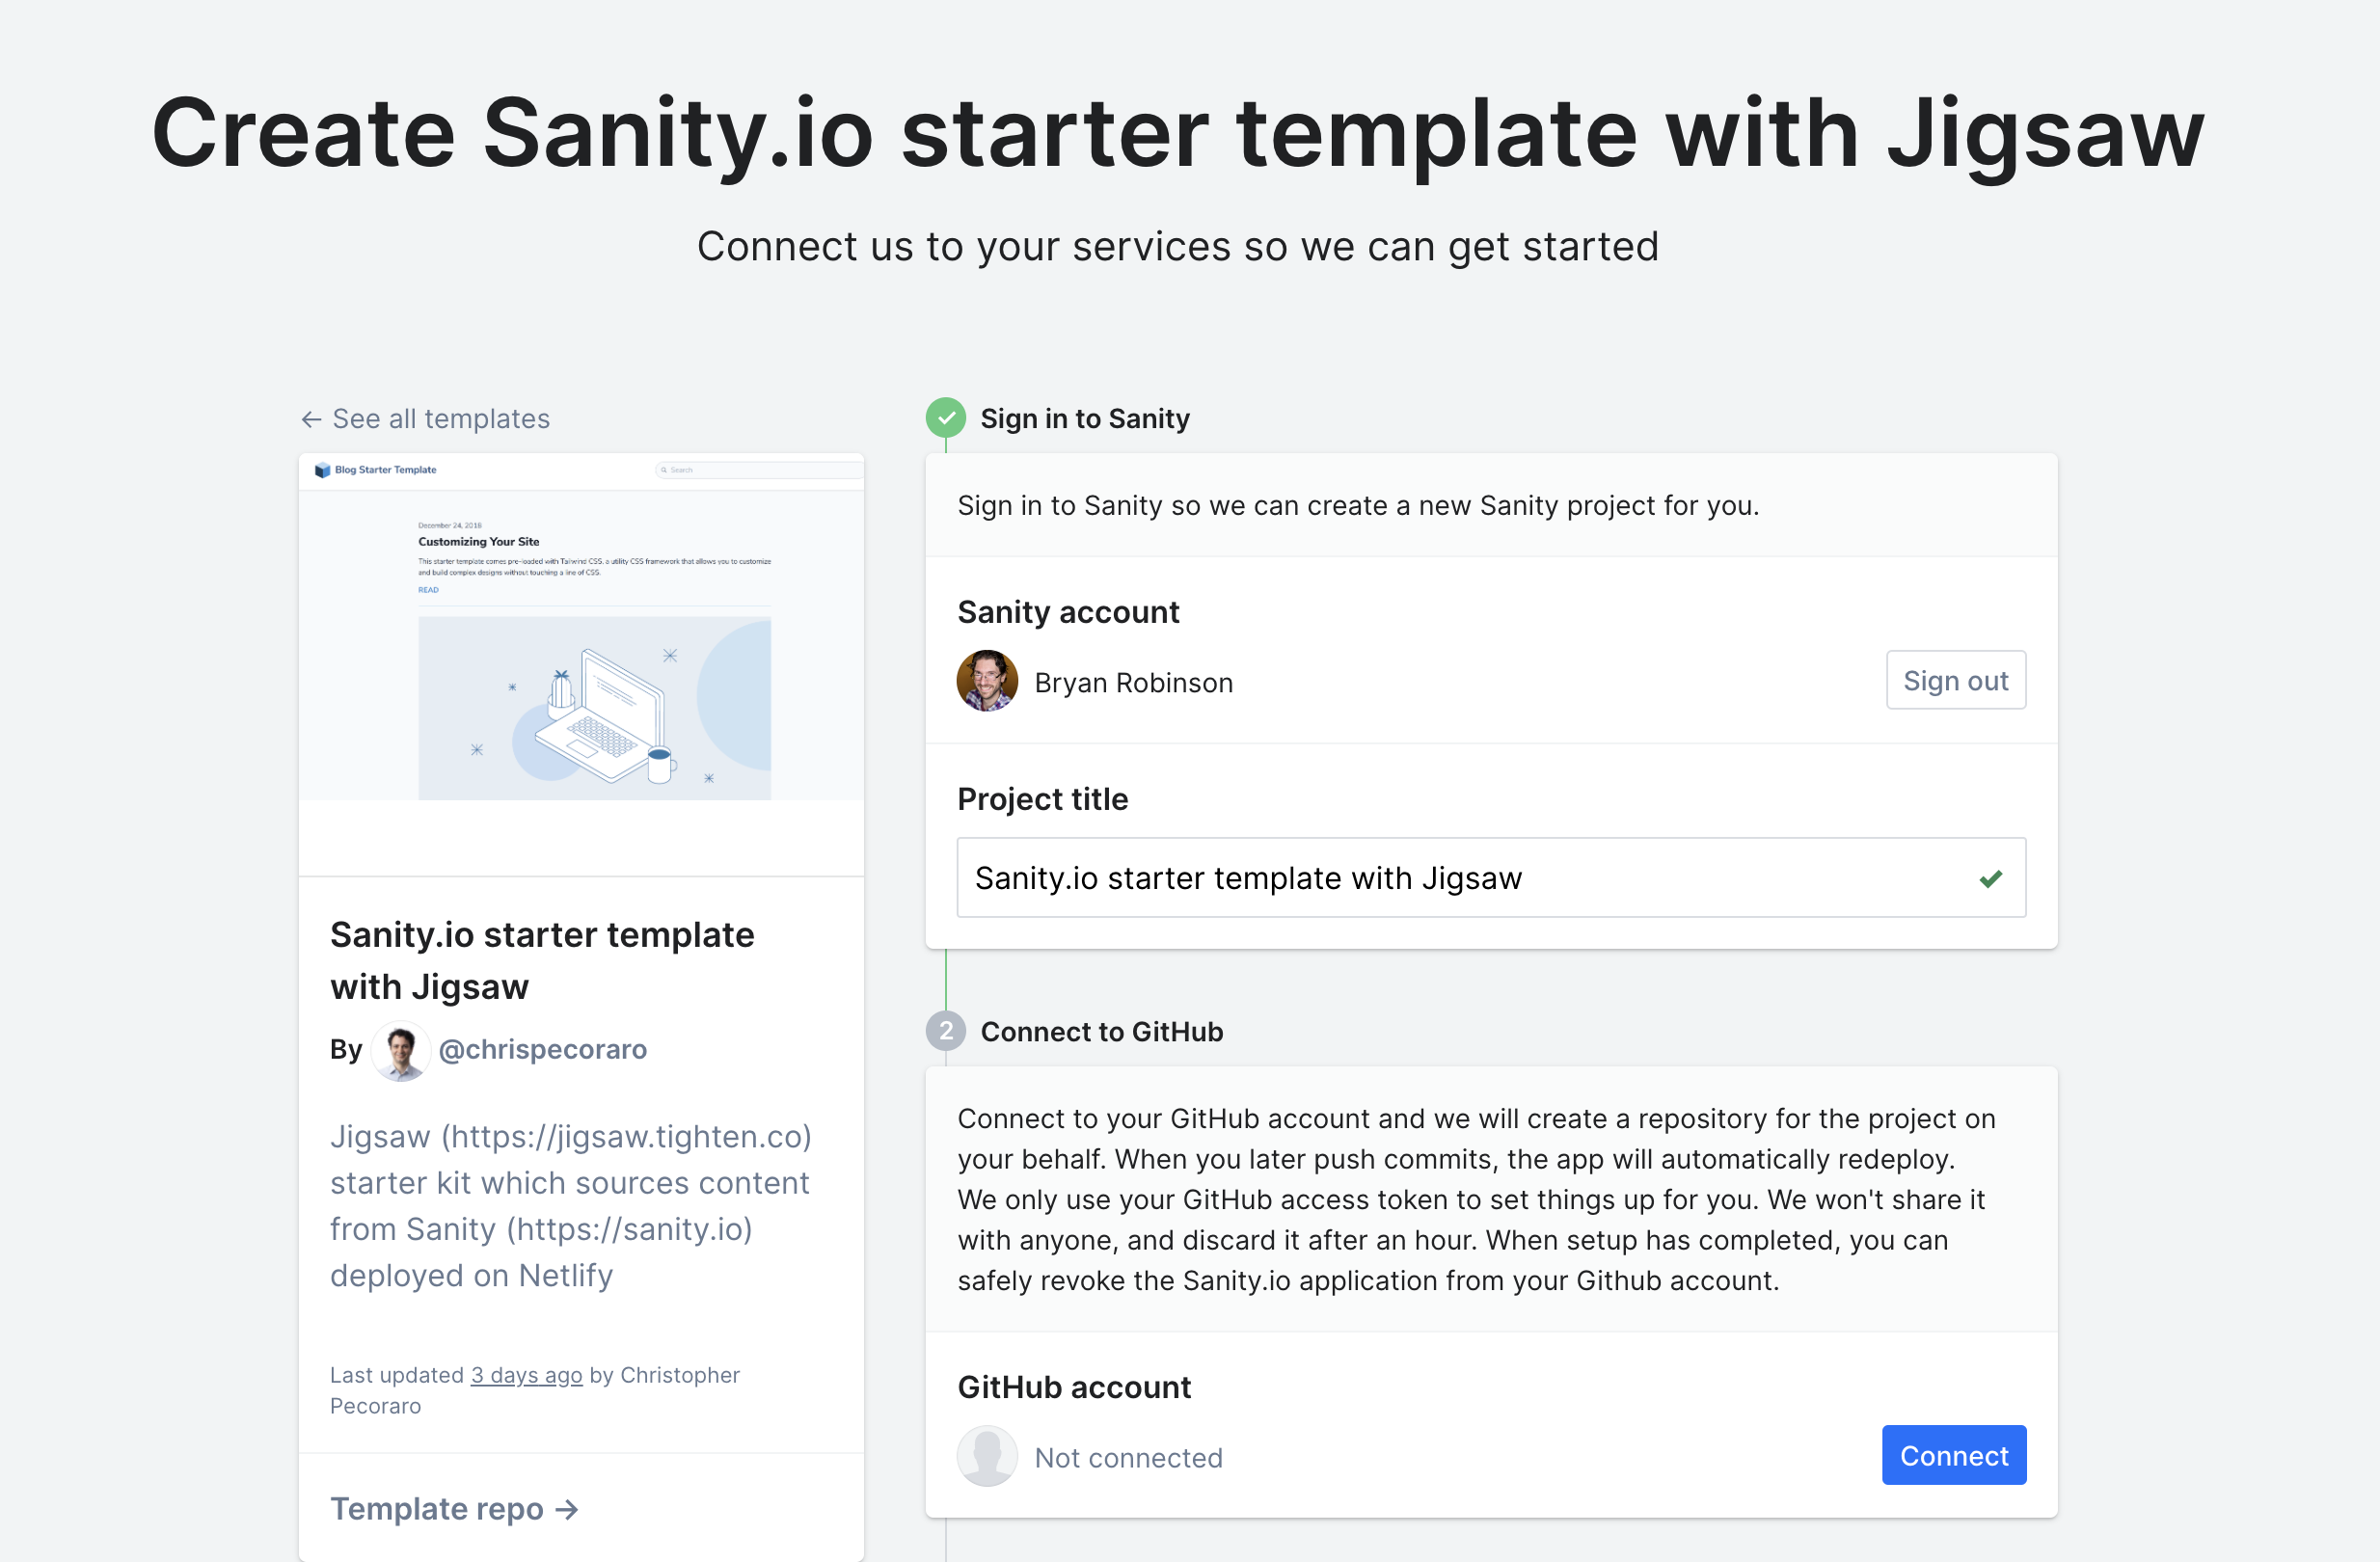Click the step 2 circle for Connect to GitHub

945,1031
